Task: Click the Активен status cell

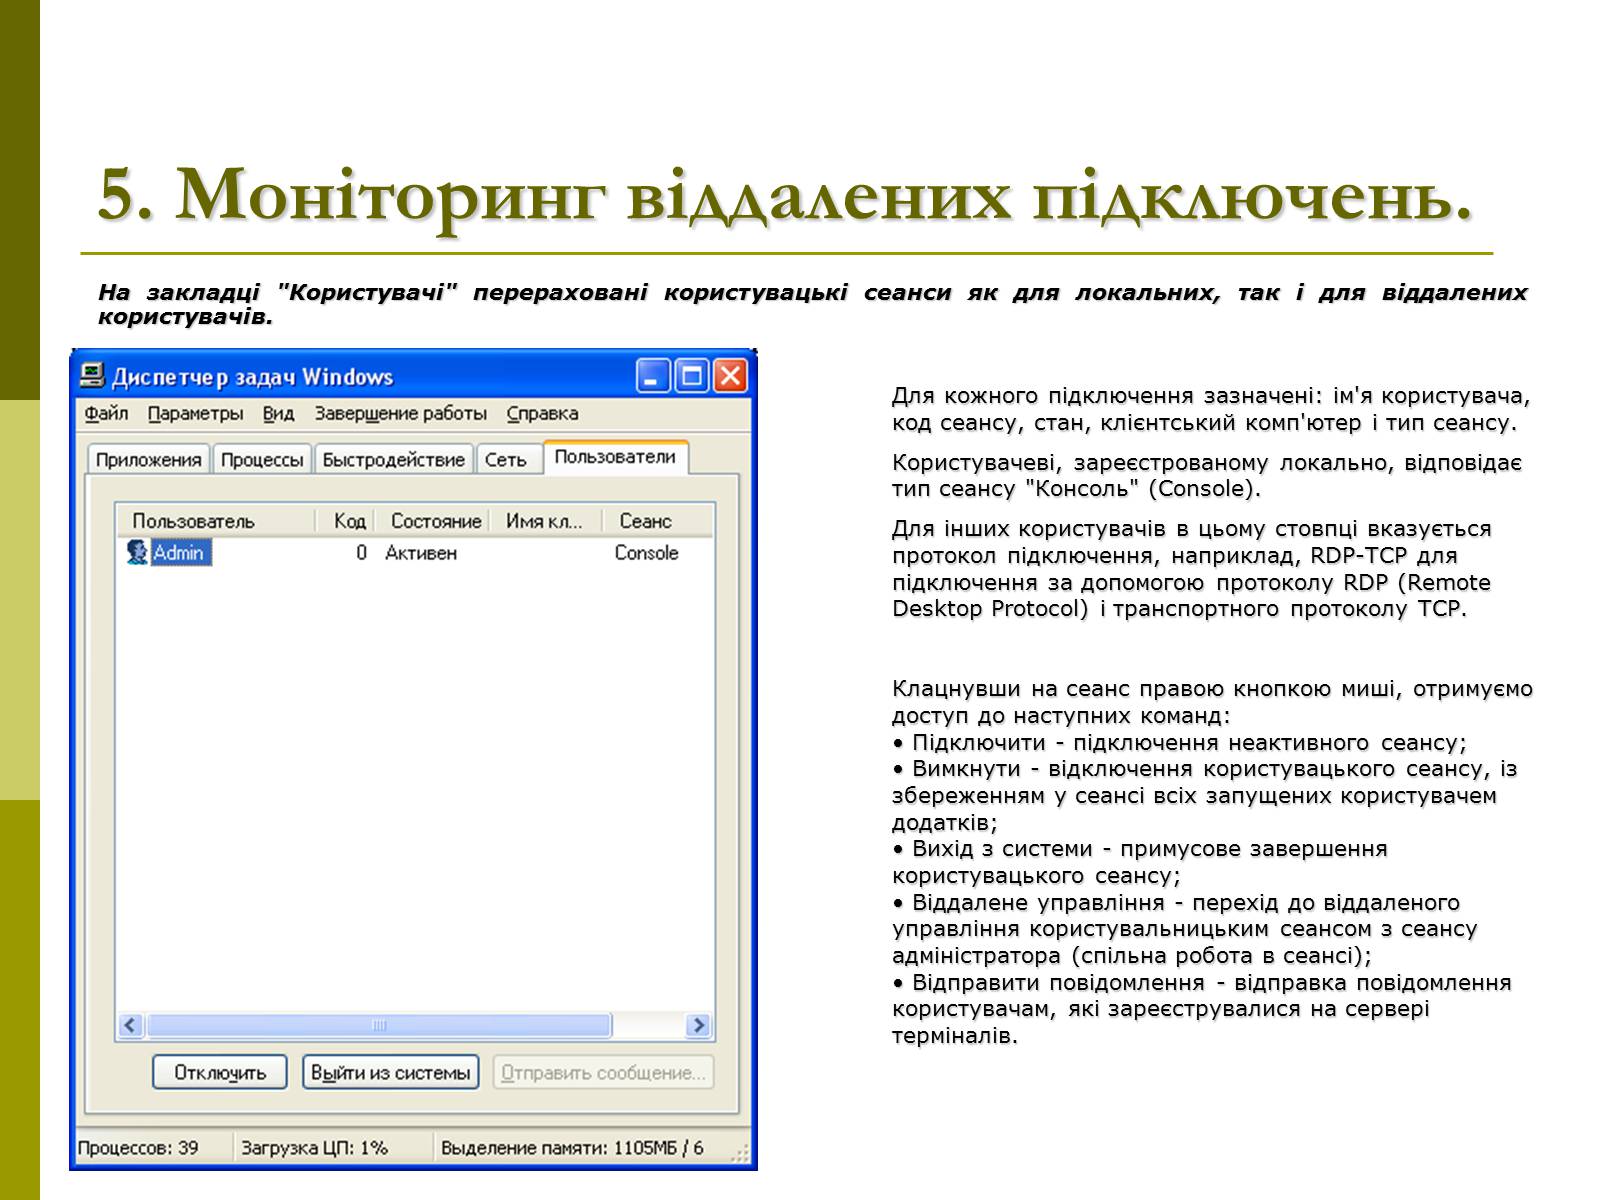Action: click(421, 552)
